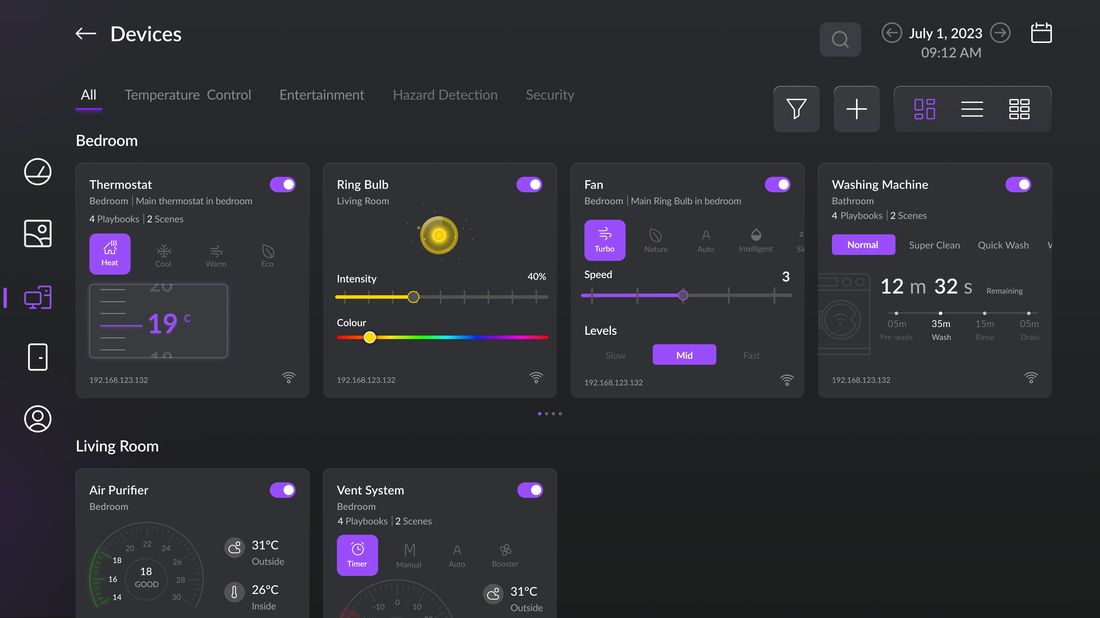The height and width of the screenshot is (618, 1100).
Task: Select Intelligent mode on Fan
Action: [x=756, y=241]
